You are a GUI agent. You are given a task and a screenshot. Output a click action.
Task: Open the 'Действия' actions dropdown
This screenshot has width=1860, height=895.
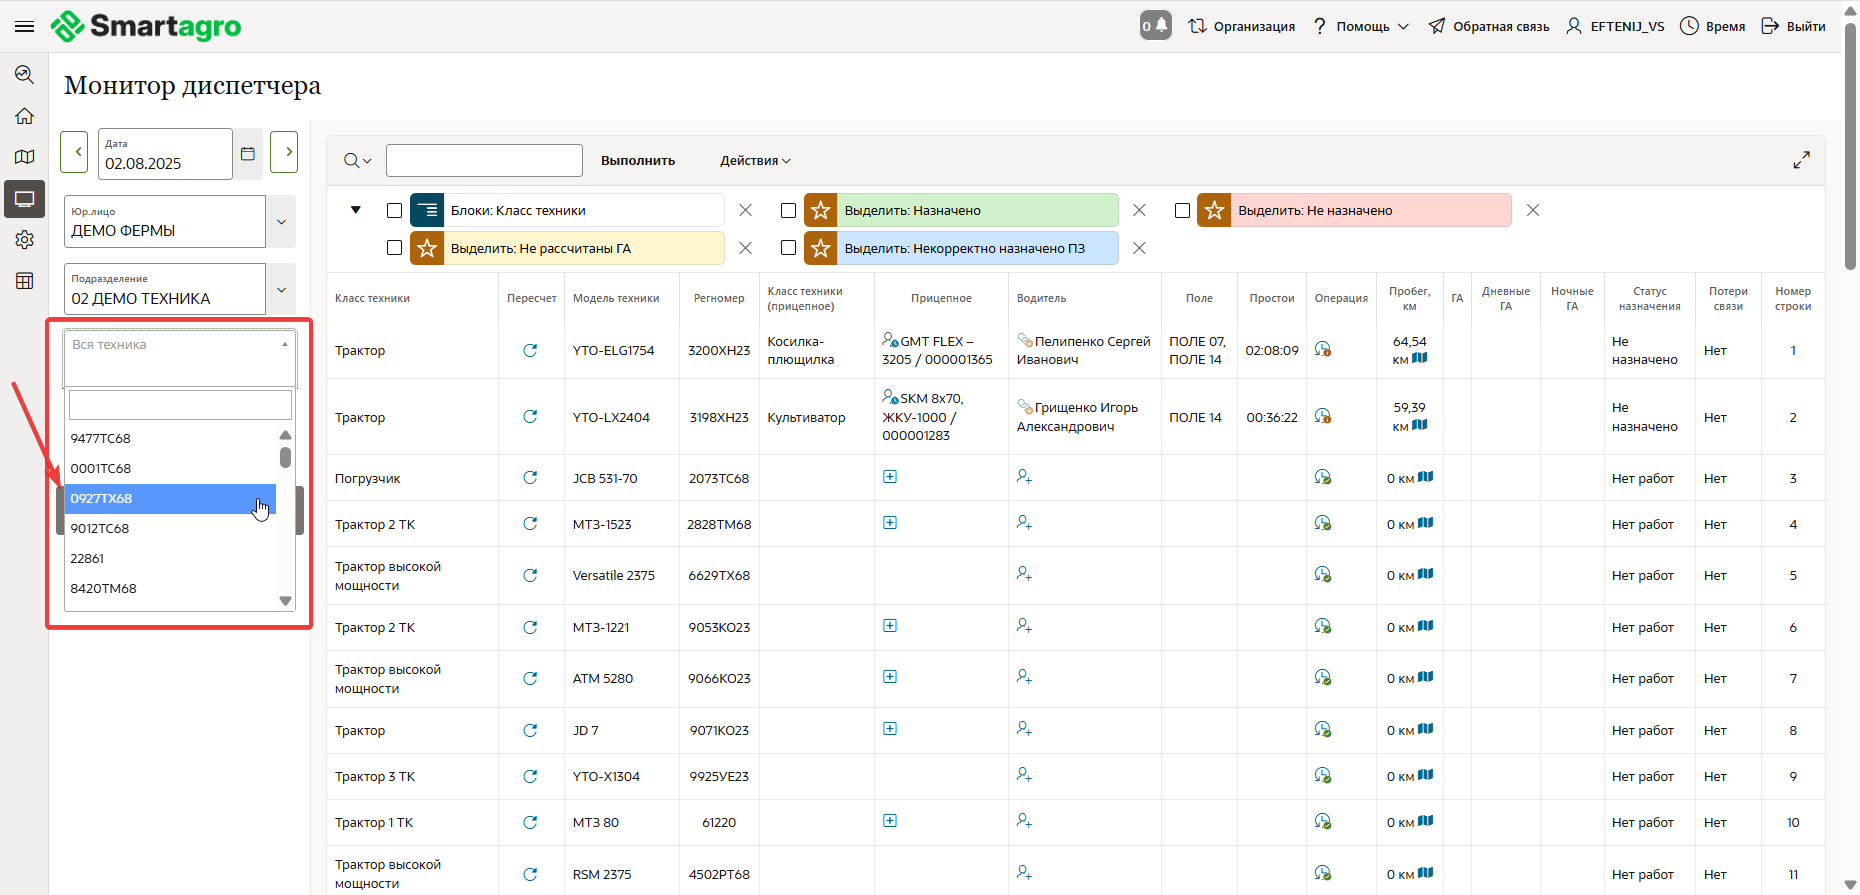pos(755,160)
